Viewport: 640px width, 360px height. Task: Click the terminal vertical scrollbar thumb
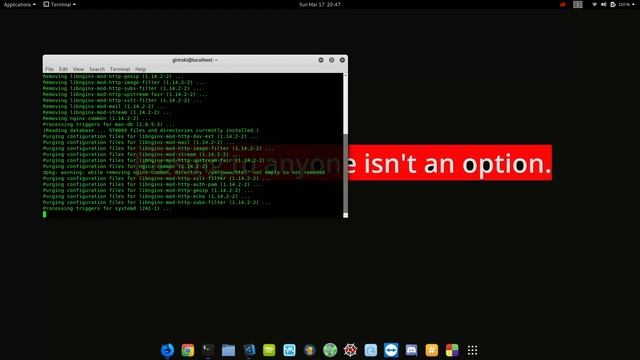coord(345,173)
